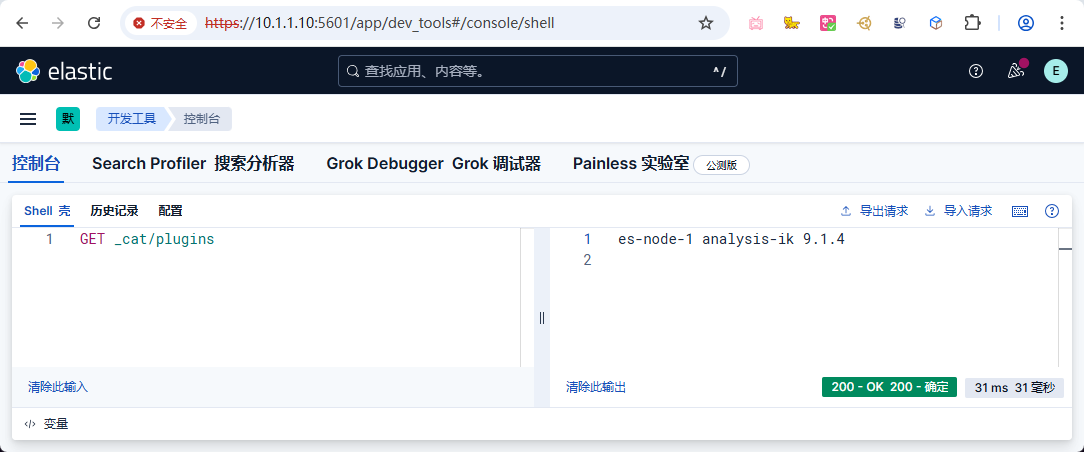Open the pink extension with the green checkmark
The width and height of the screenshot is (1084, 452).
(x=828, y=23)
